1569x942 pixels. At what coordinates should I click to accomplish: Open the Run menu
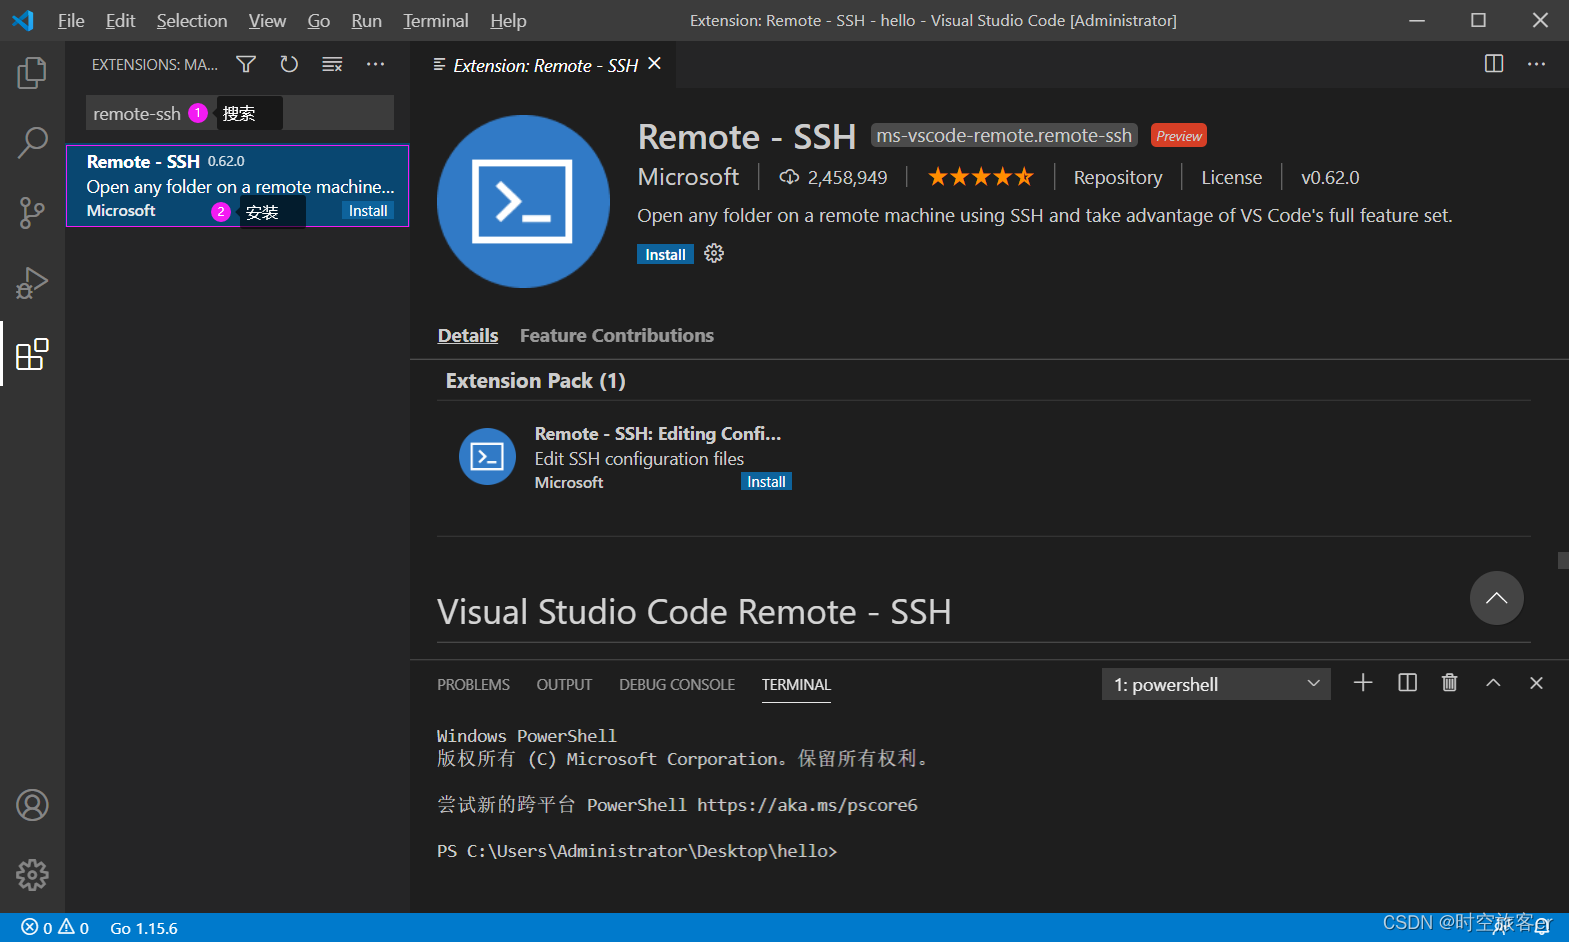tap(366, 21)
